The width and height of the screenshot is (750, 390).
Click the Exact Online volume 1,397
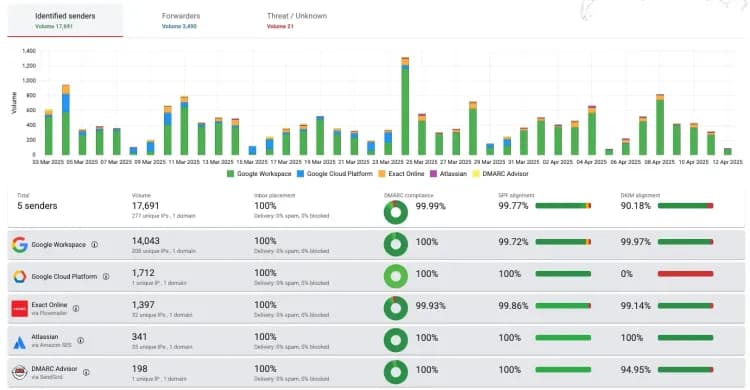[x=143, y=305]
